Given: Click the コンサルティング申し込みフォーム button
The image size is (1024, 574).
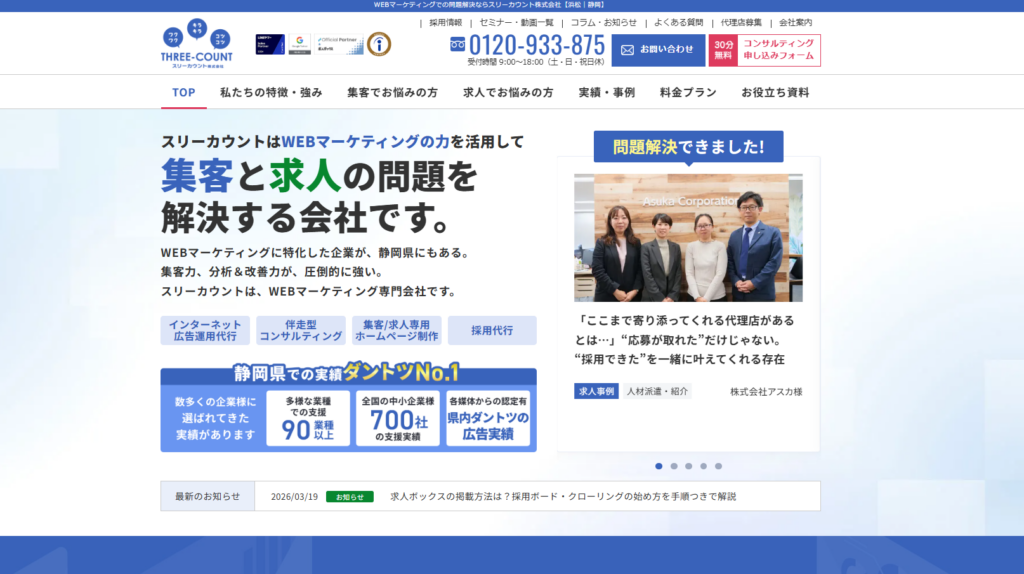Looking at the screenshot, I should (x=778, y=50).
